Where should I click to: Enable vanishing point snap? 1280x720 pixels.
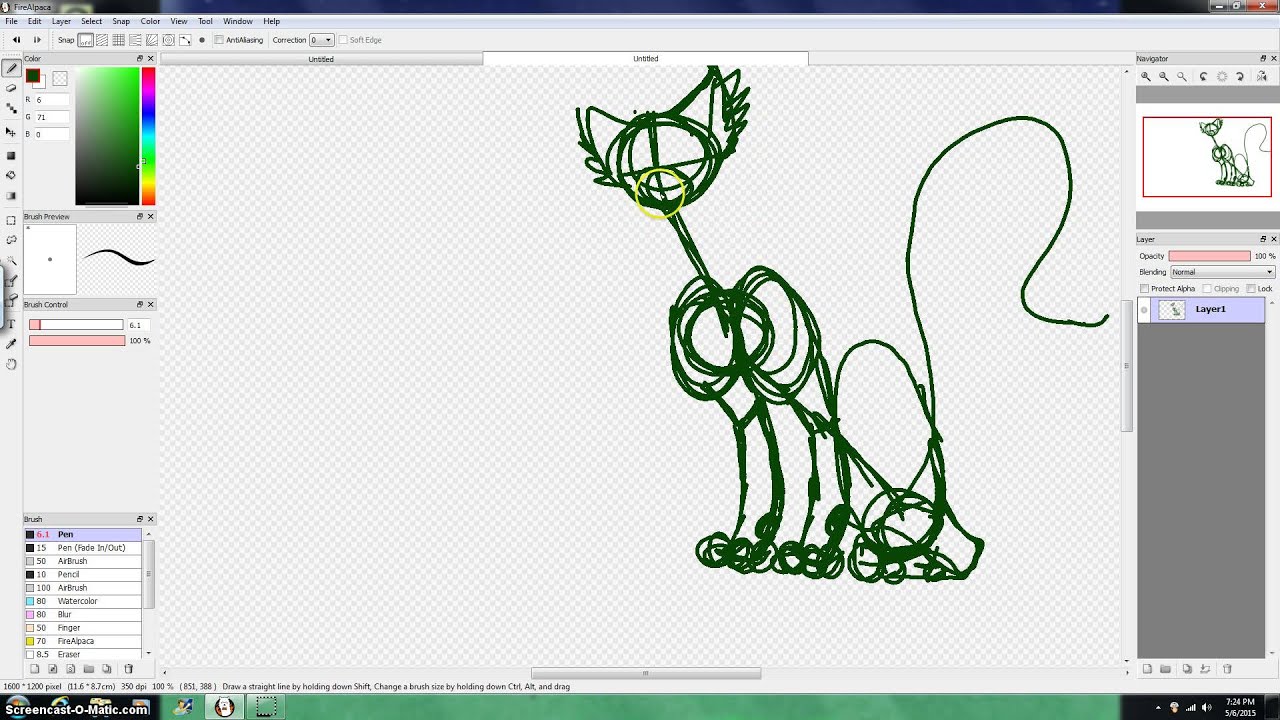click(135, 40)
